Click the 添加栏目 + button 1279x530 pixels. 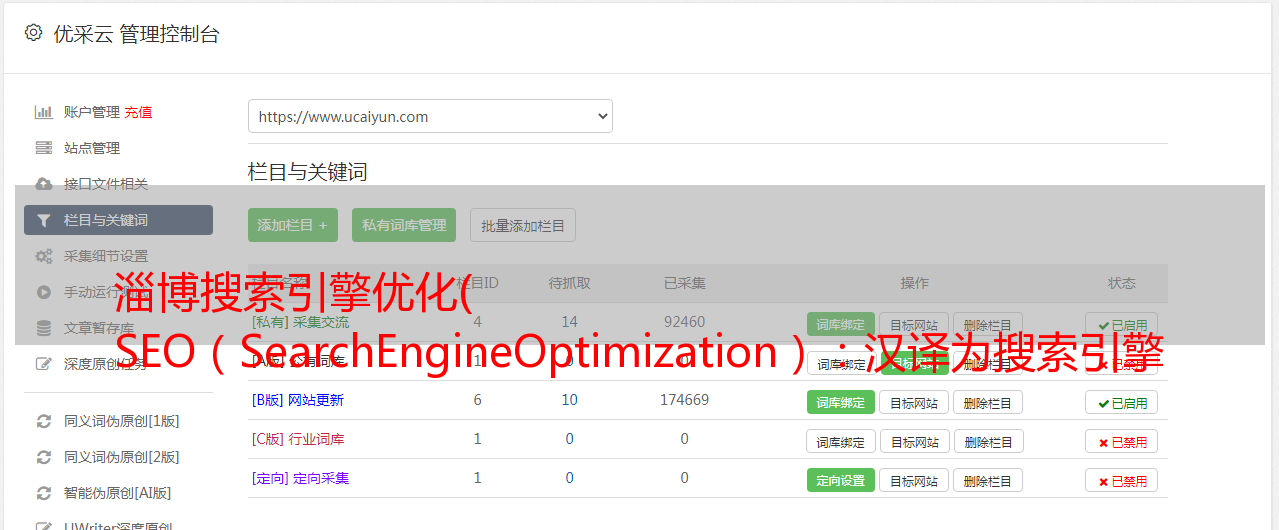point(293,225)
